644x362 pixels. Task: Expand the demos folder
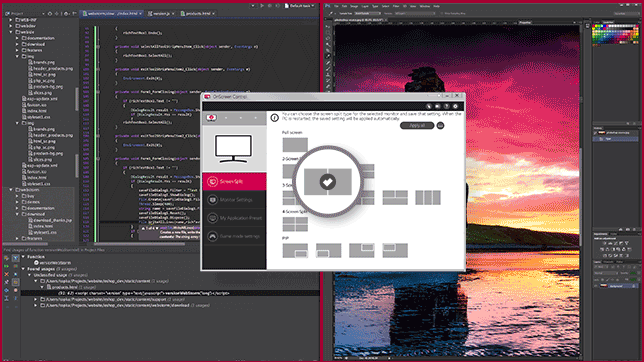point(17,202)
